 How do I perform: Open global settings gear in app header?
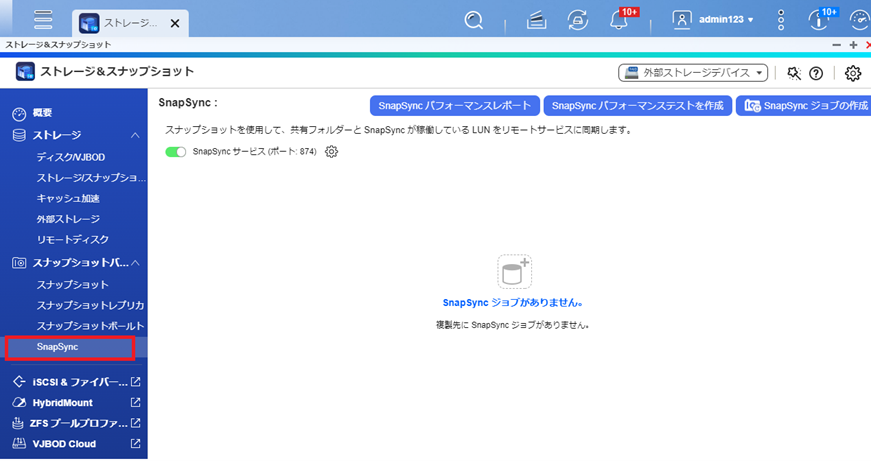tap(853, 73)
